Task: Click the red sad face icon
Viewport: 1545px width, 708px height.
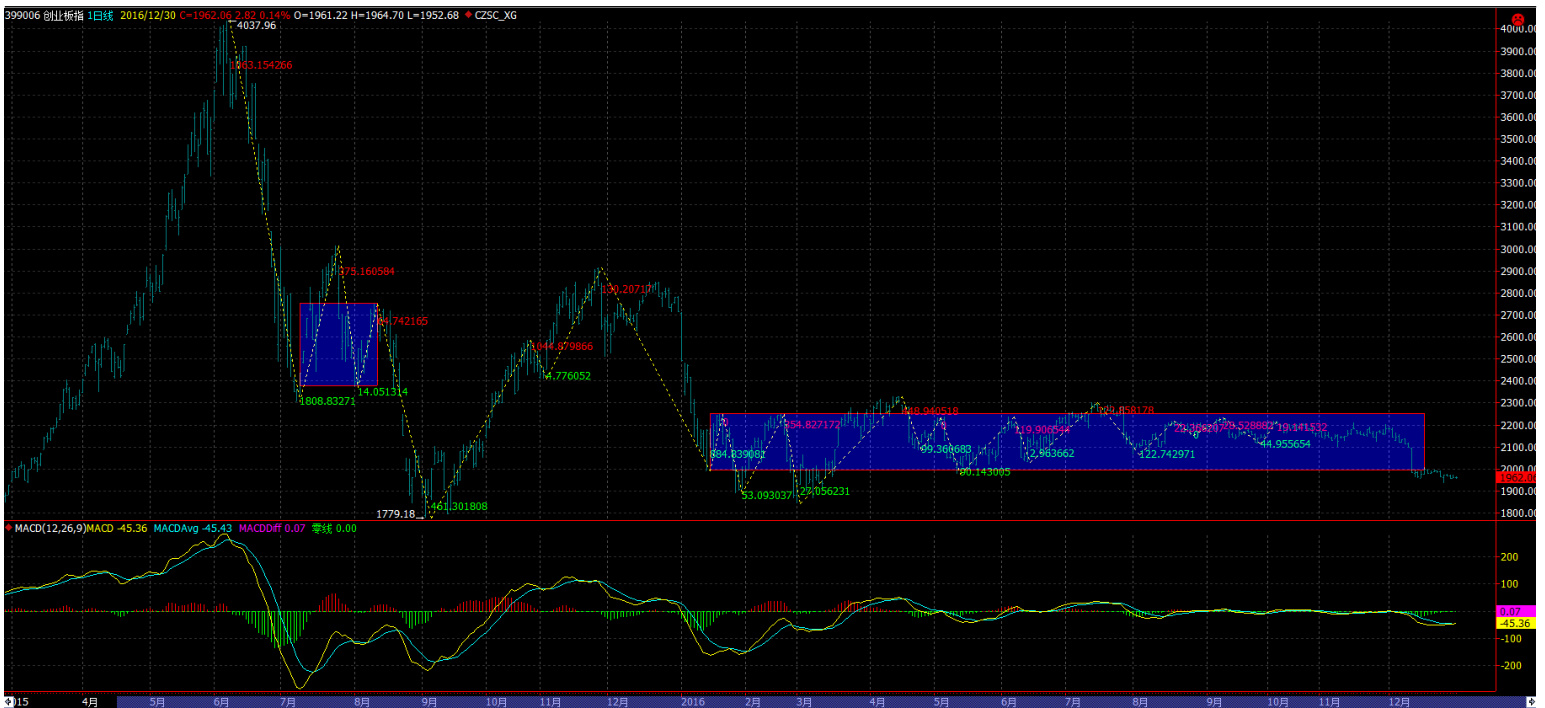Action: pyautogui.click(x=1517, y=19)
